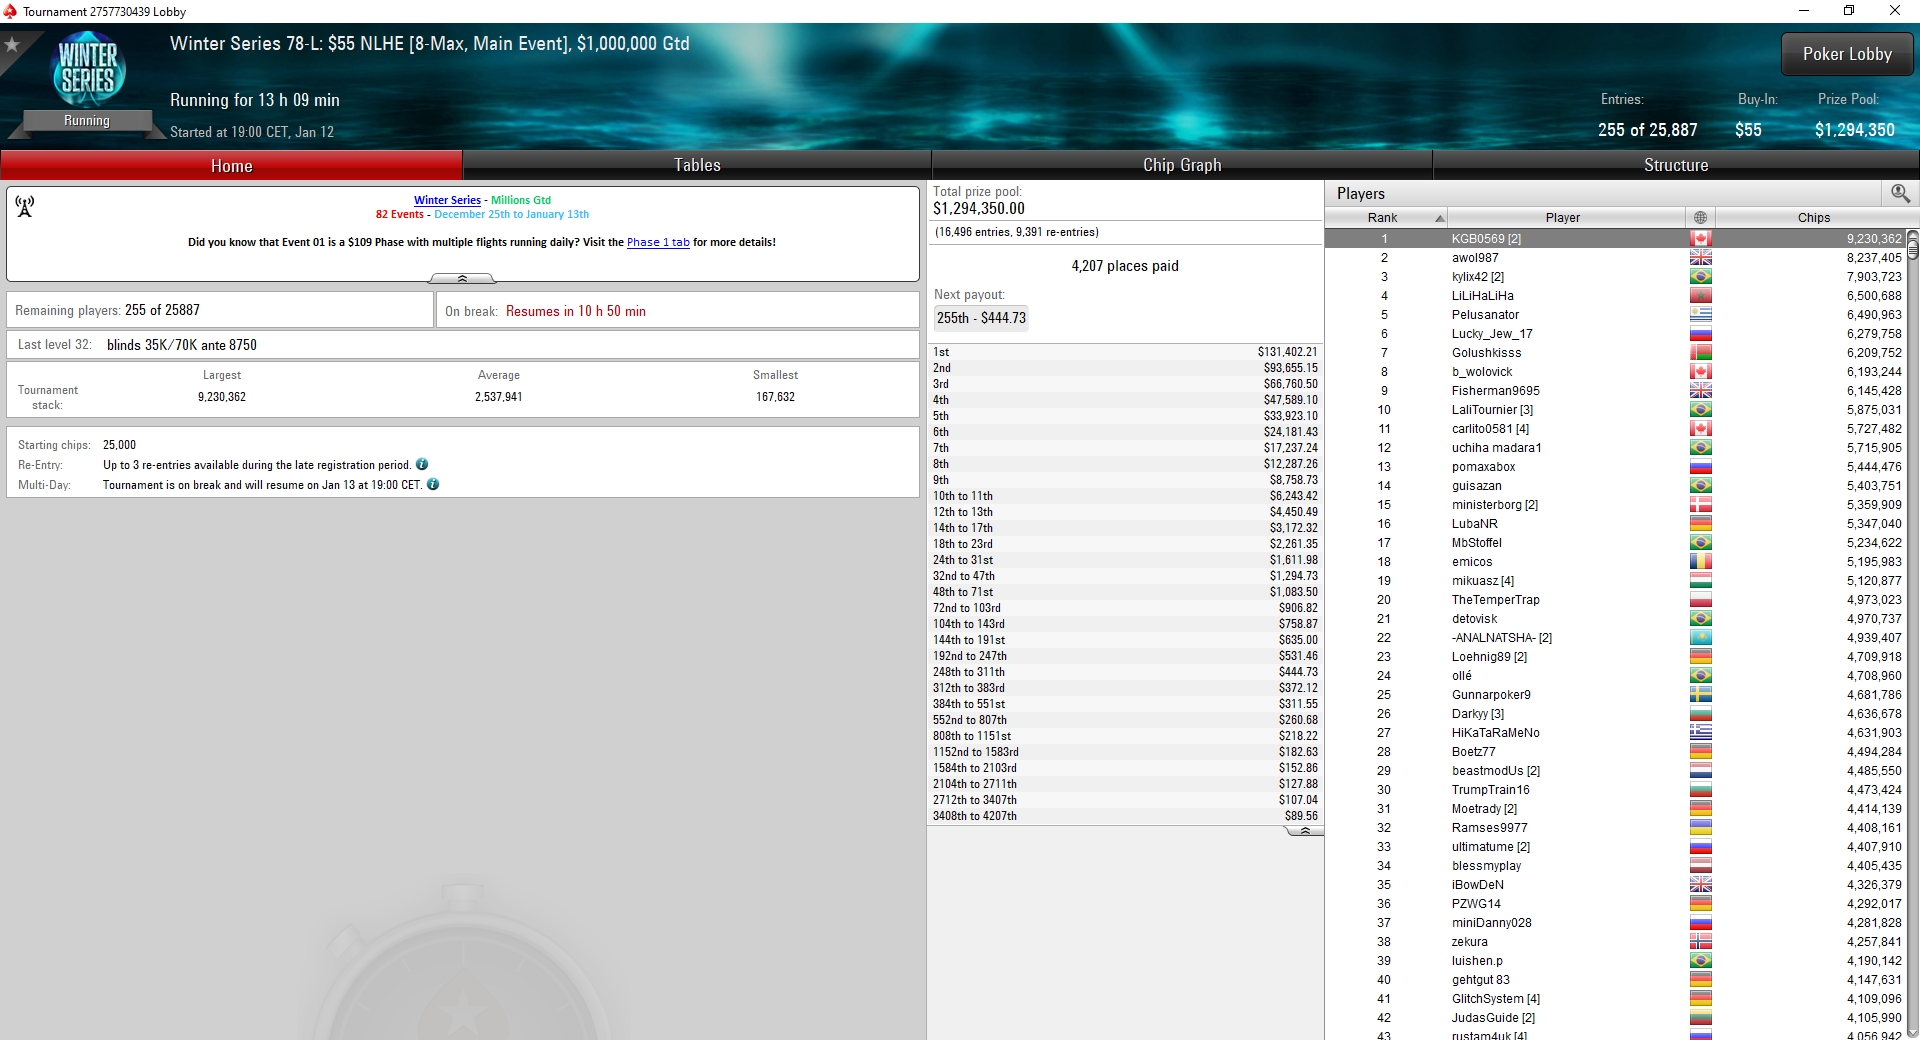1920x1040 pixels.
Task: Select player blessmyplay row
Action: (x=1615, y=866)
